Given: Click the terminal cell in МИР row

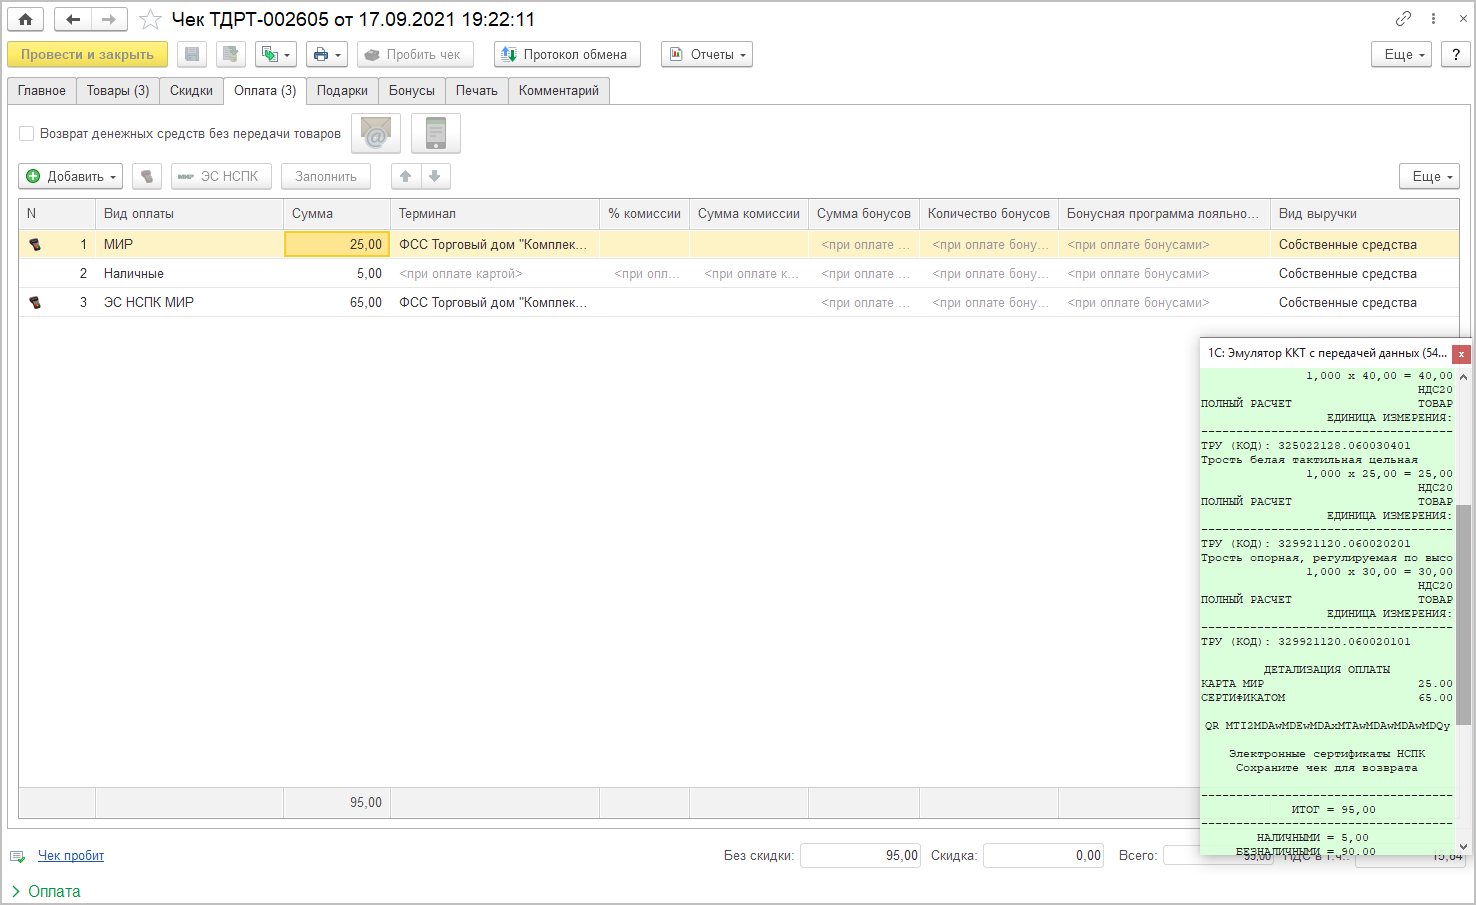Looking at the screenshot, I should (495, 245).
